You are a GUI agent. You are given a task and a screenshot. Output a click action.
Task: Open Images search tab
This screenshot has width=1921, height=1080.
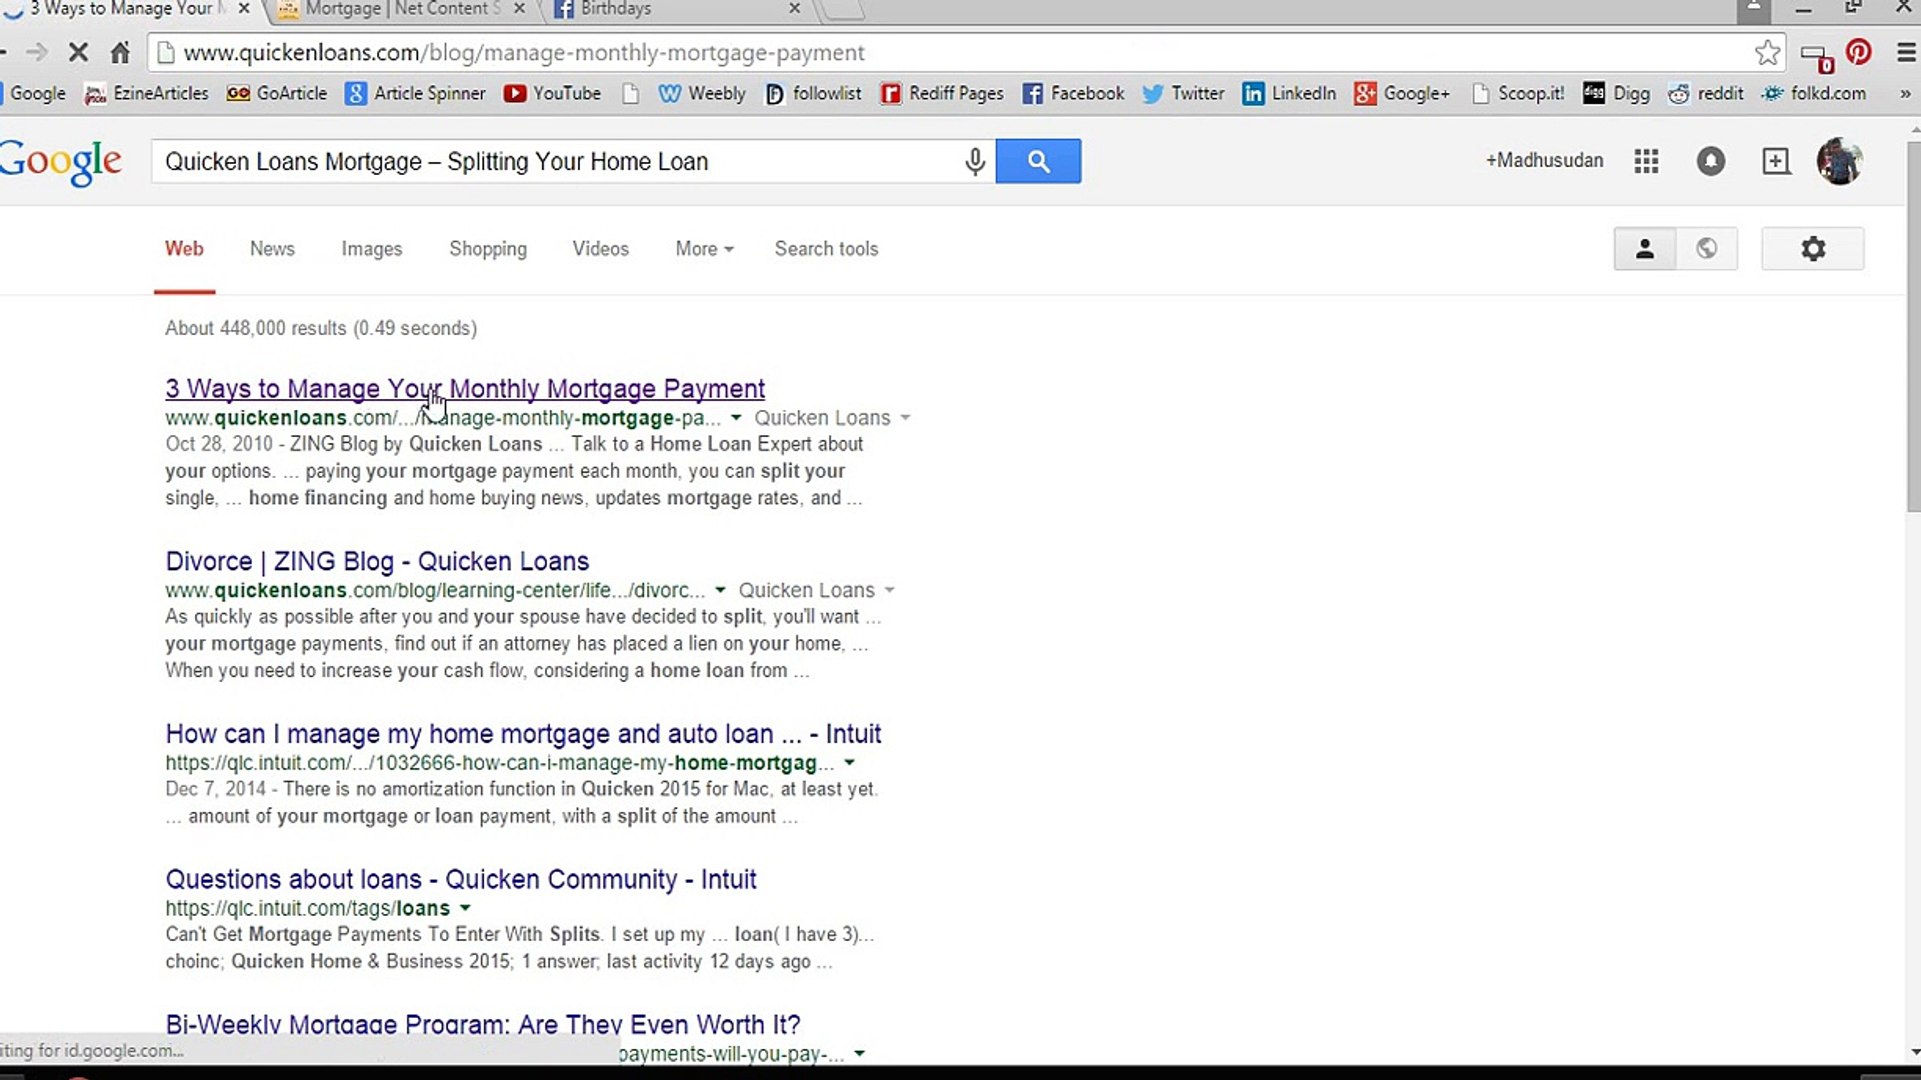coord(371,249)
